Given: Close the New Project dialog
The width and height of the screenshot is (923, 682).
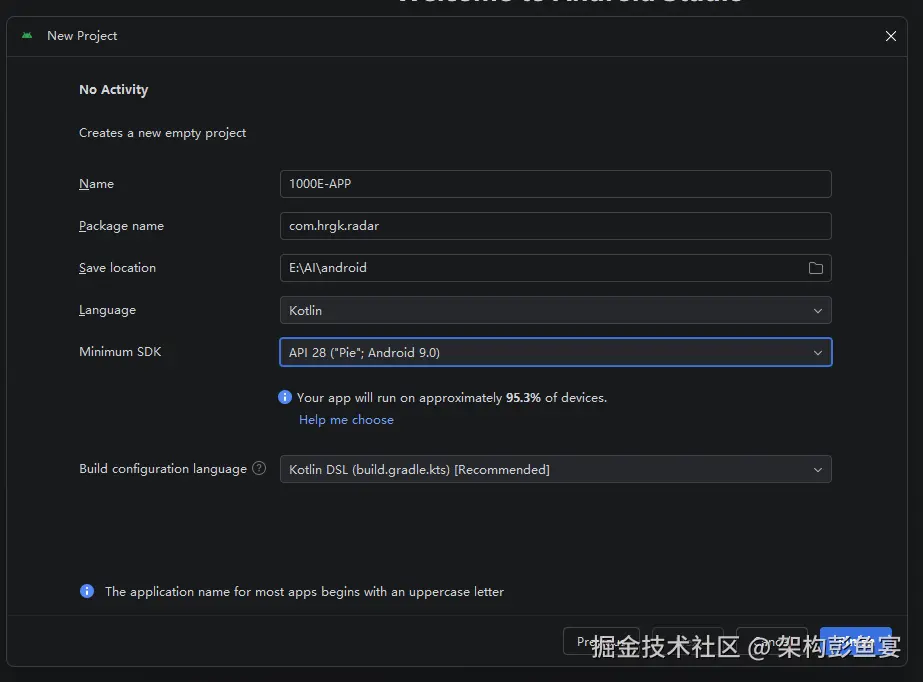Looking at the screenshot, I should (x=891, y=36).
